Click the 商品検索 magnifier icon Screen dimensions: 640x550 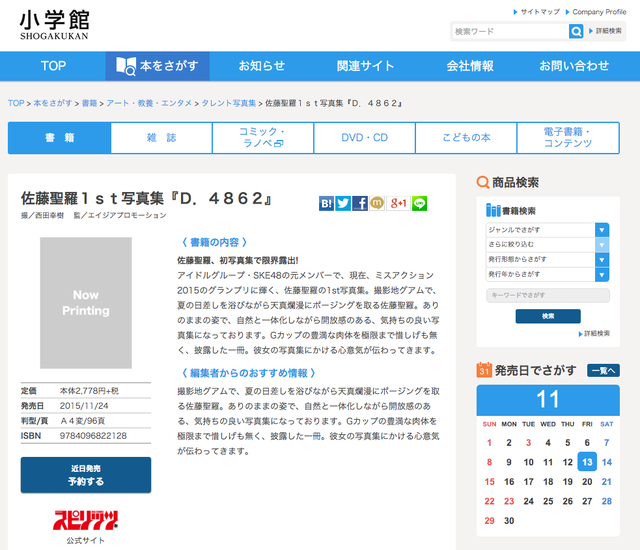pyautogui.click(x=483, y=182)
